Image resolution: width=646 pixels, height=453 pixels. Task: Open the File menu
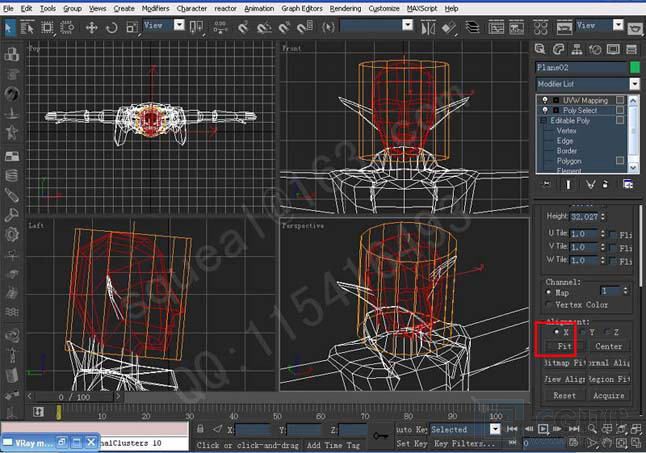coord(8,8)
